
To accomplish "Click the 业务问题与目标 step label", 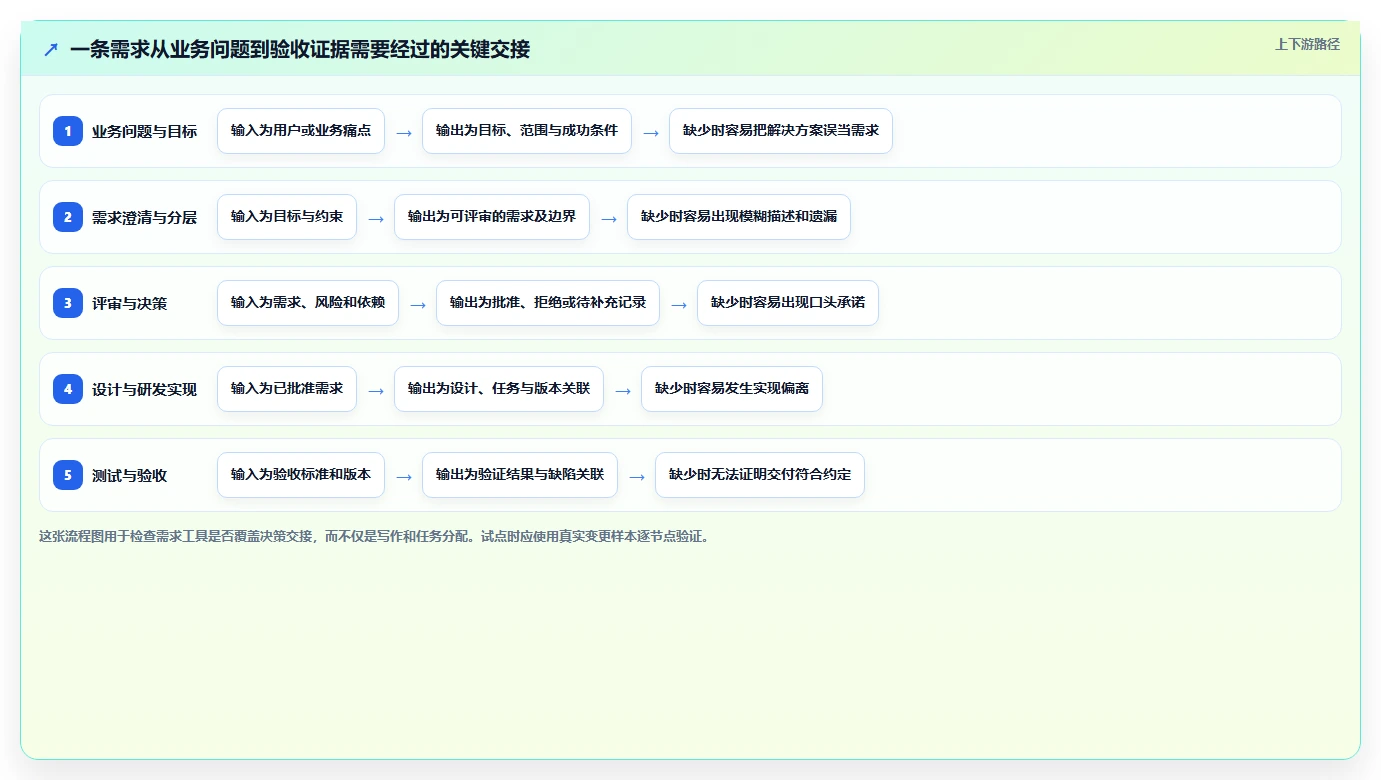I will [x=145, y=131].
